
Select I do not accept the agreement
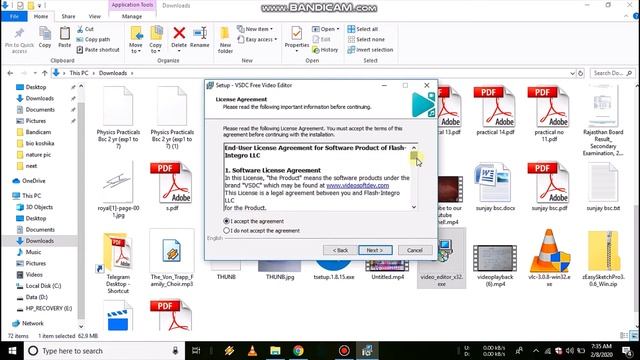[262, 231]
